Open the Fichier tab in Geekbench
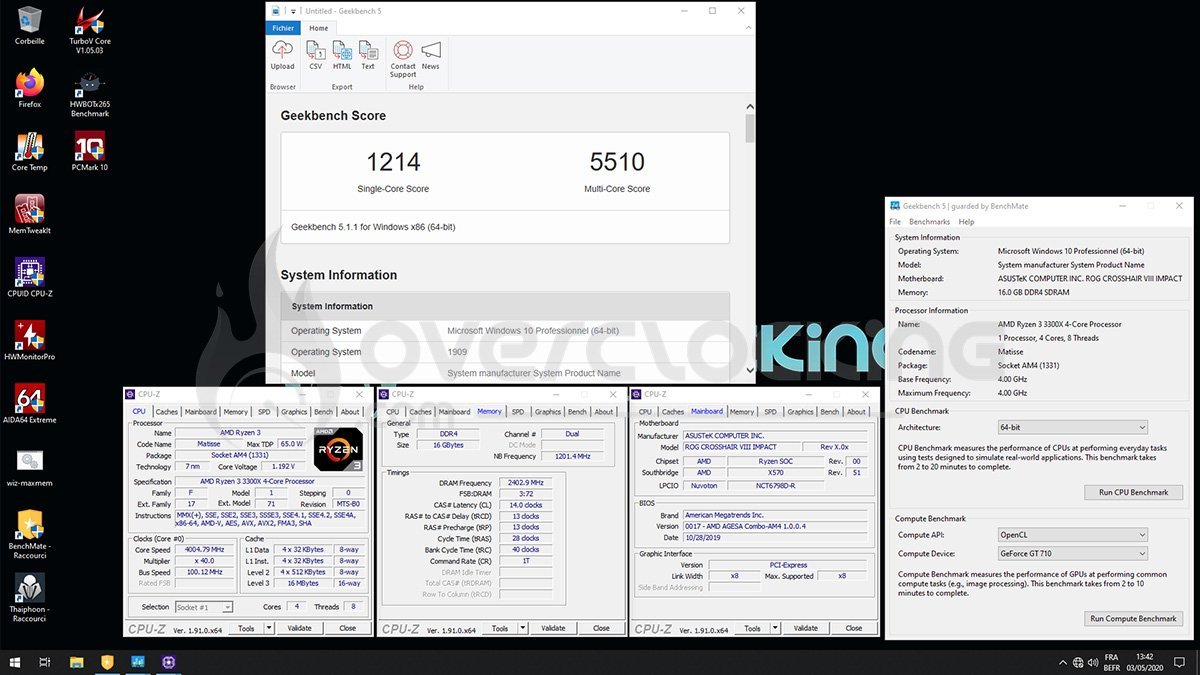 284,28
